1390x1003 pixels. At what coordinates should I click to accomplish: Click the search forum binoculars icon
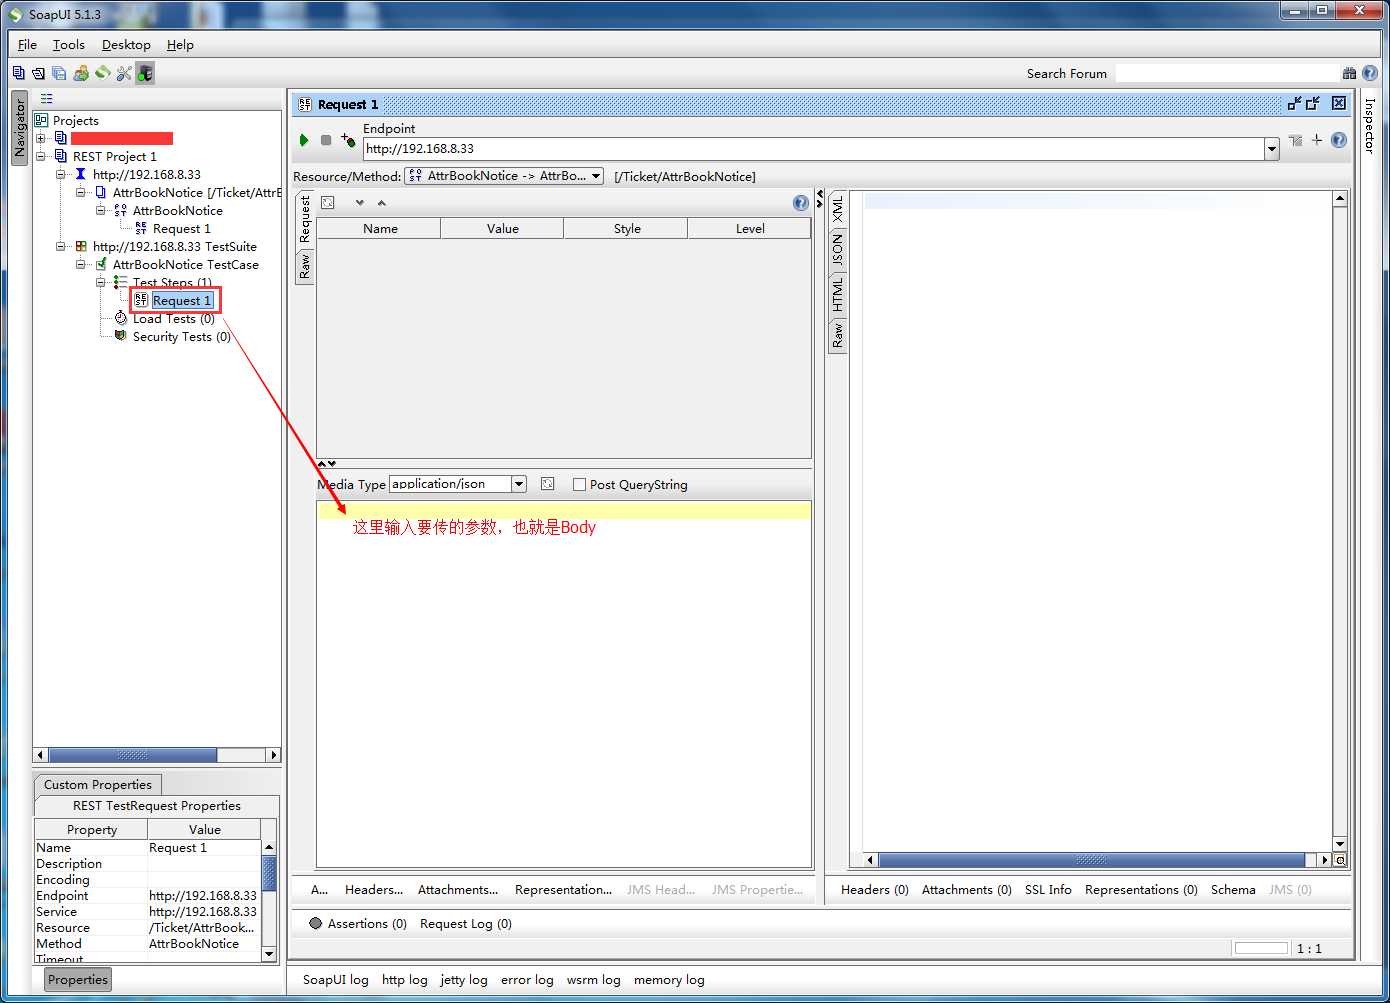pyautogui.click(x=1349, y=73)
